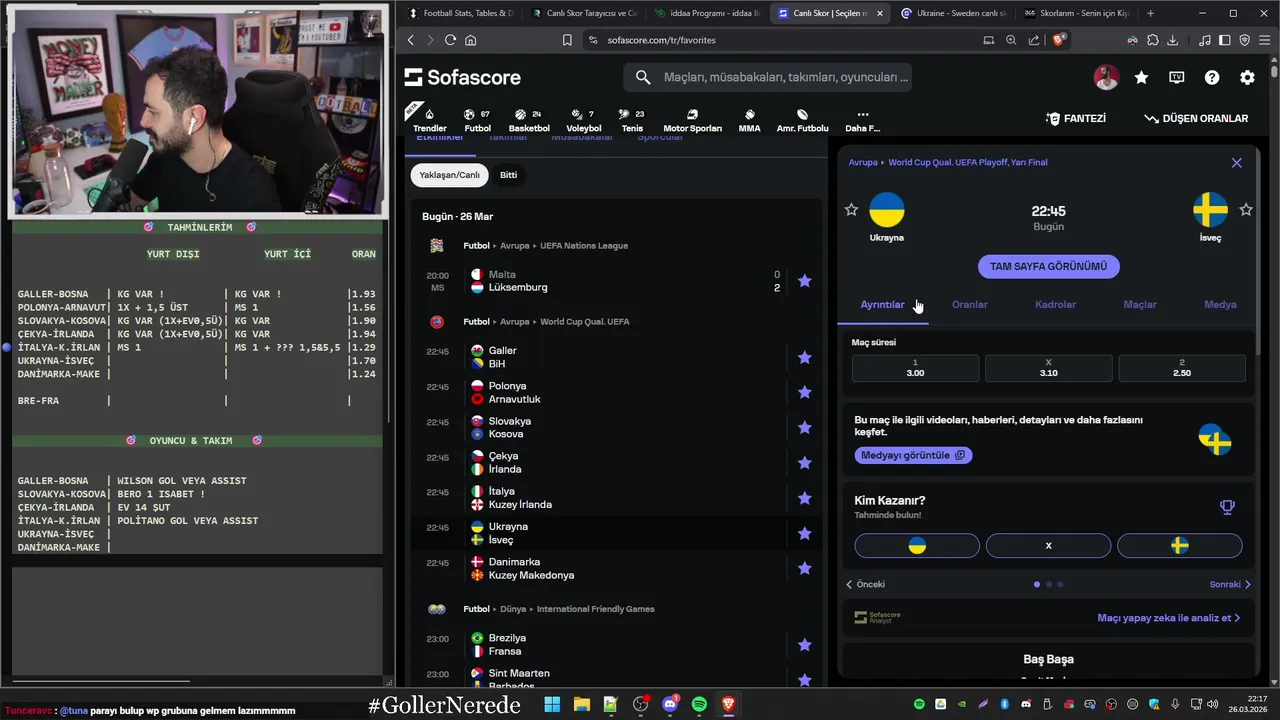Open the Futbol sport category
Screen dimensions: 1280x720
click(x=477, y=120)
